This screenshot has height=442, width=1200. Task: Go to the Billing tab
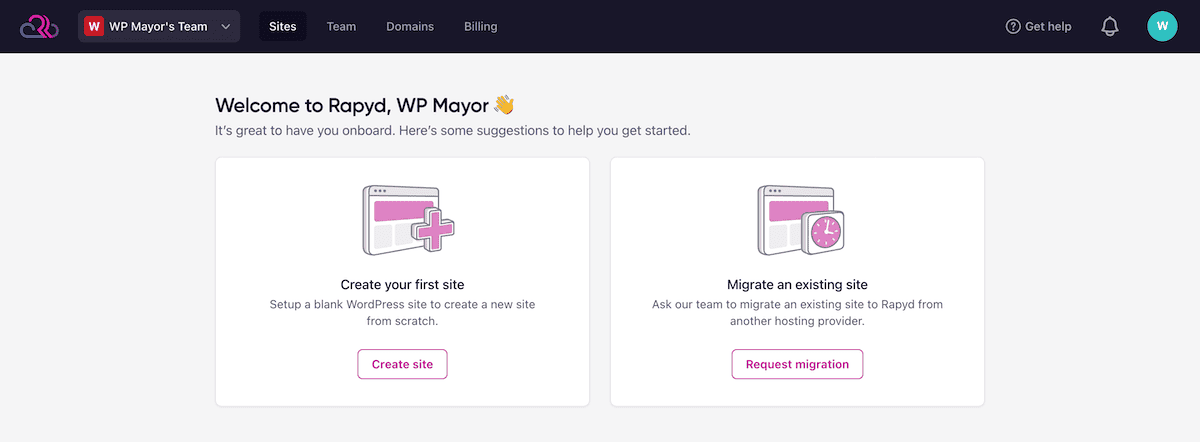pyautogui.click(x=481, y=27)
